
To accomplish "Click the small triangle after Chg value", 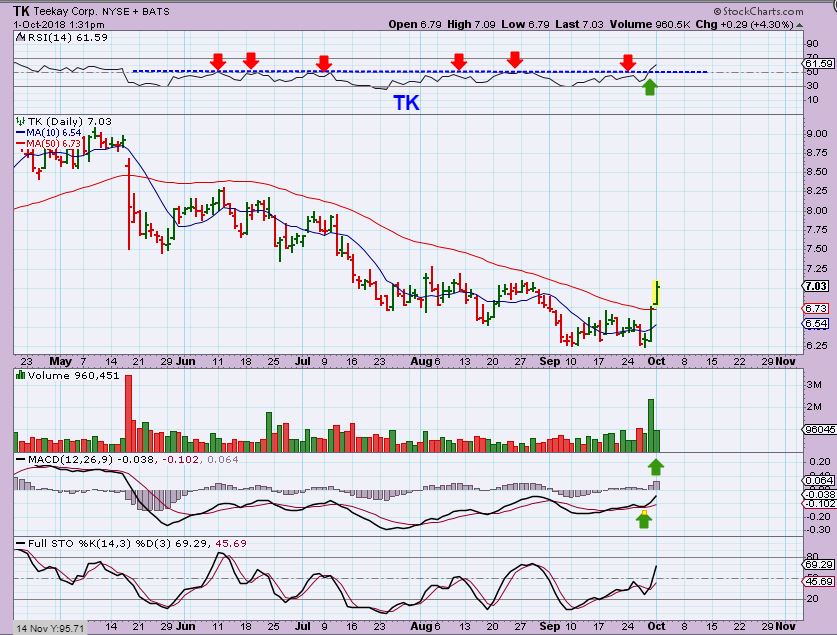I will (799, 25).
